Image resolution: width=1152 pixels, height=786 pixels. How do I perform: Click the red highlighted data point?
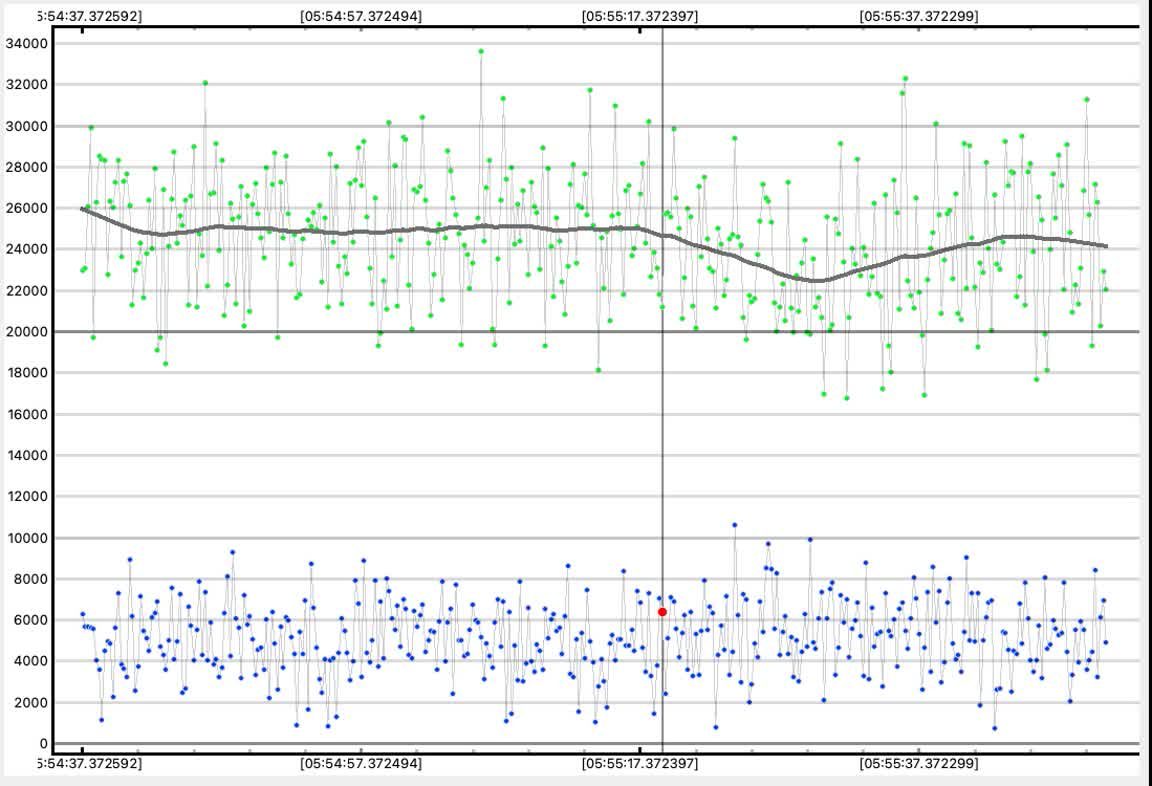coord(662,612)
